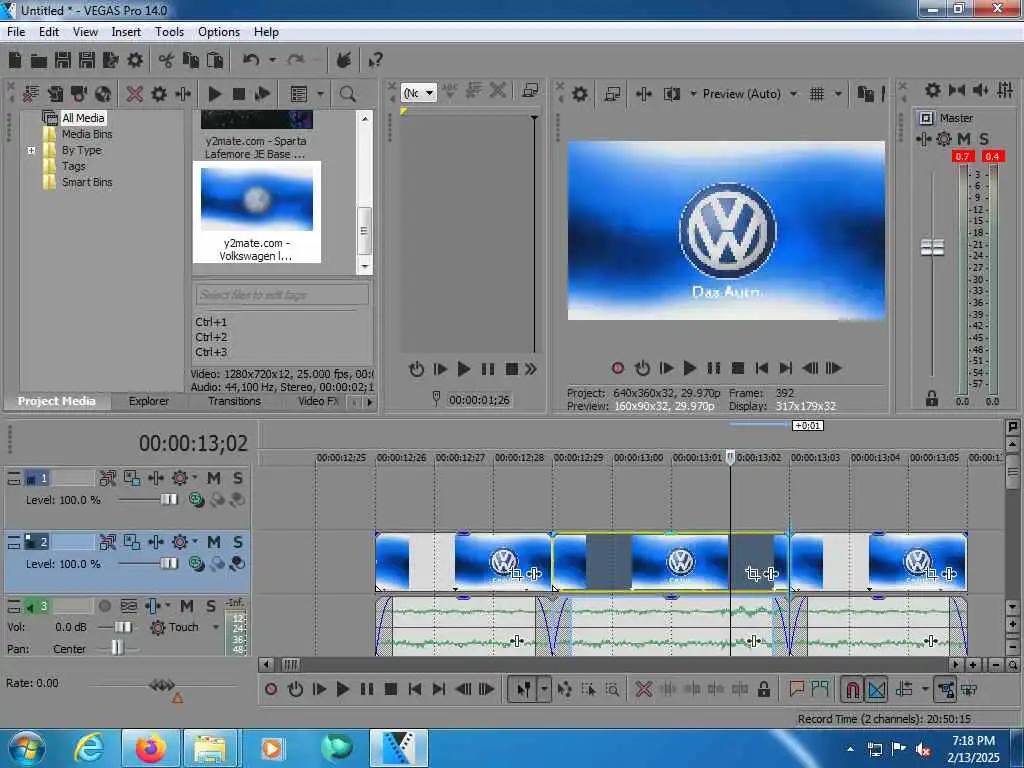
Task: Copy selection via the copy icon
Action: point(190,60)
